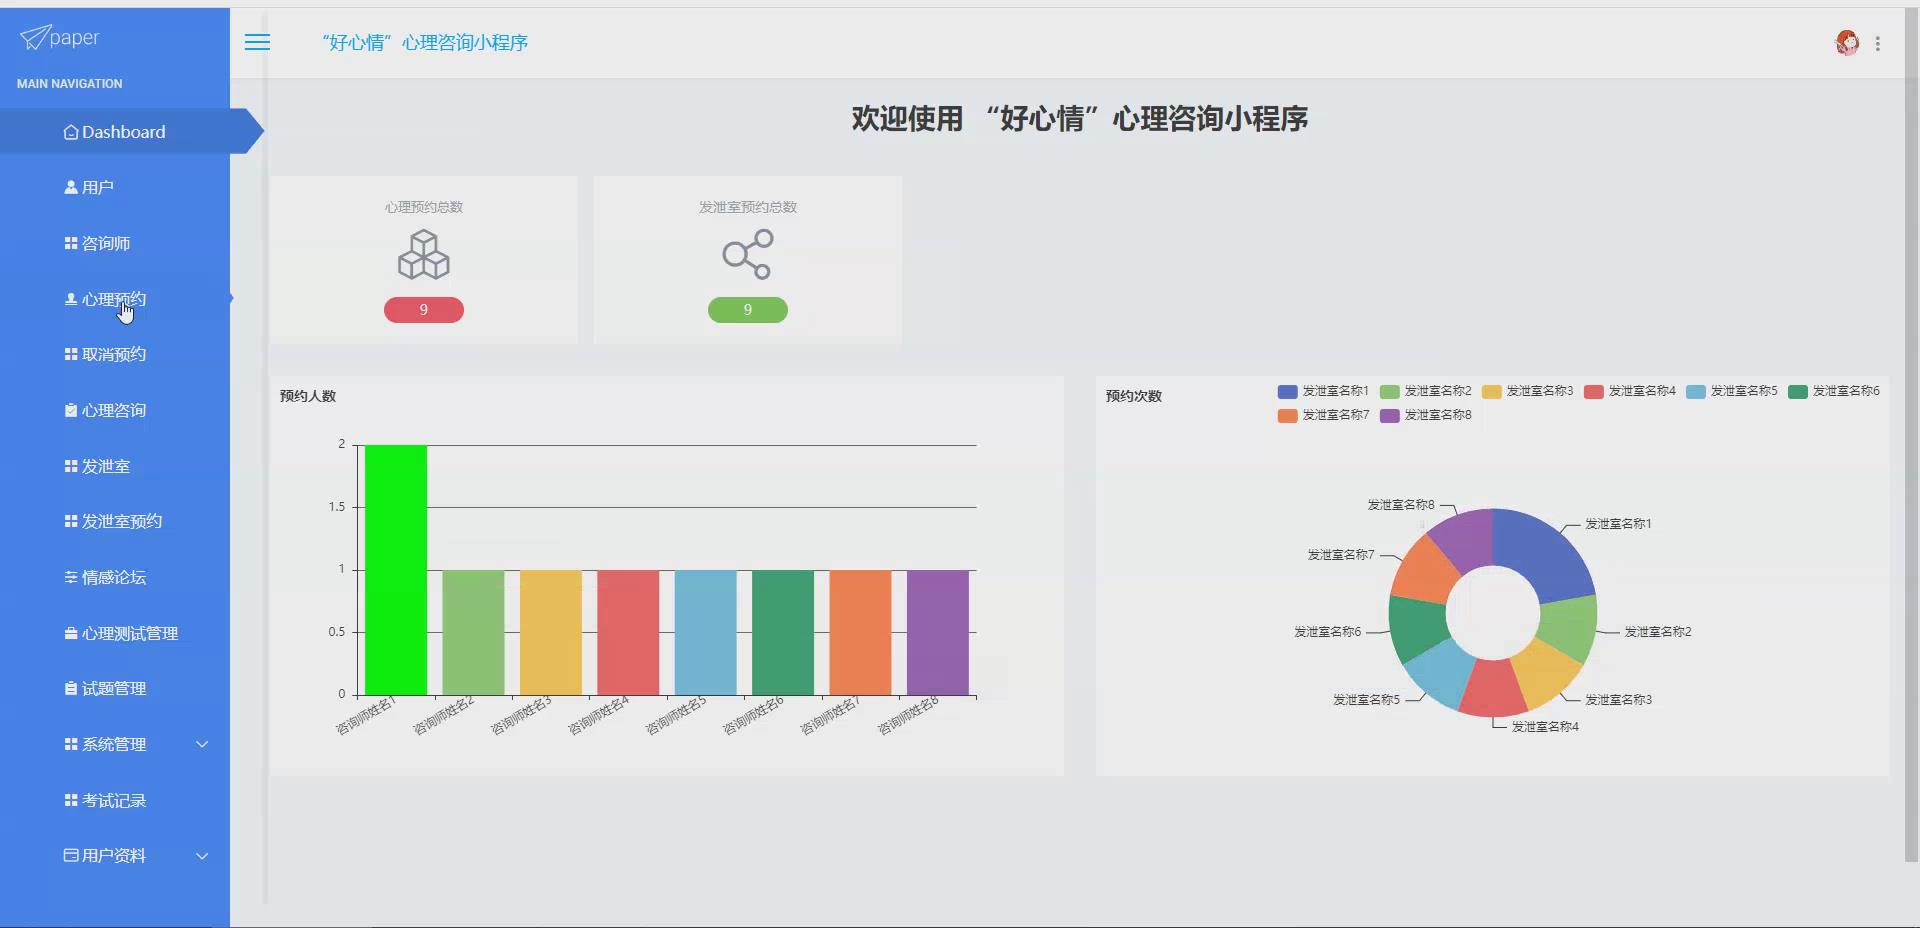The height and width of the screenshot is (928, 1920).
Task: Click the light blue 咨询师姓名5 bar
Action: pos(706,633)
